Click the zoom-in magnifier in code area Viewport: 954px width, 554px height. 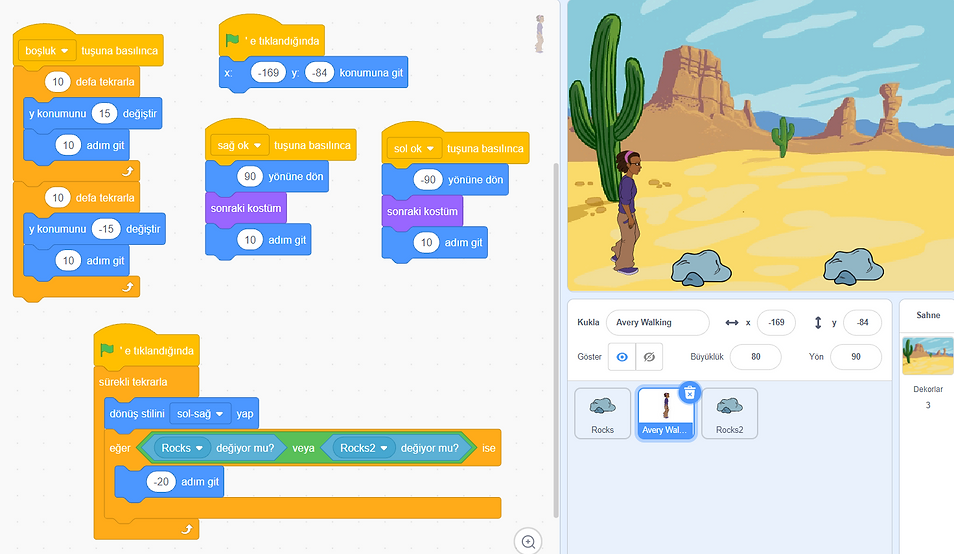pyautogui.click(x=528, y=541)
